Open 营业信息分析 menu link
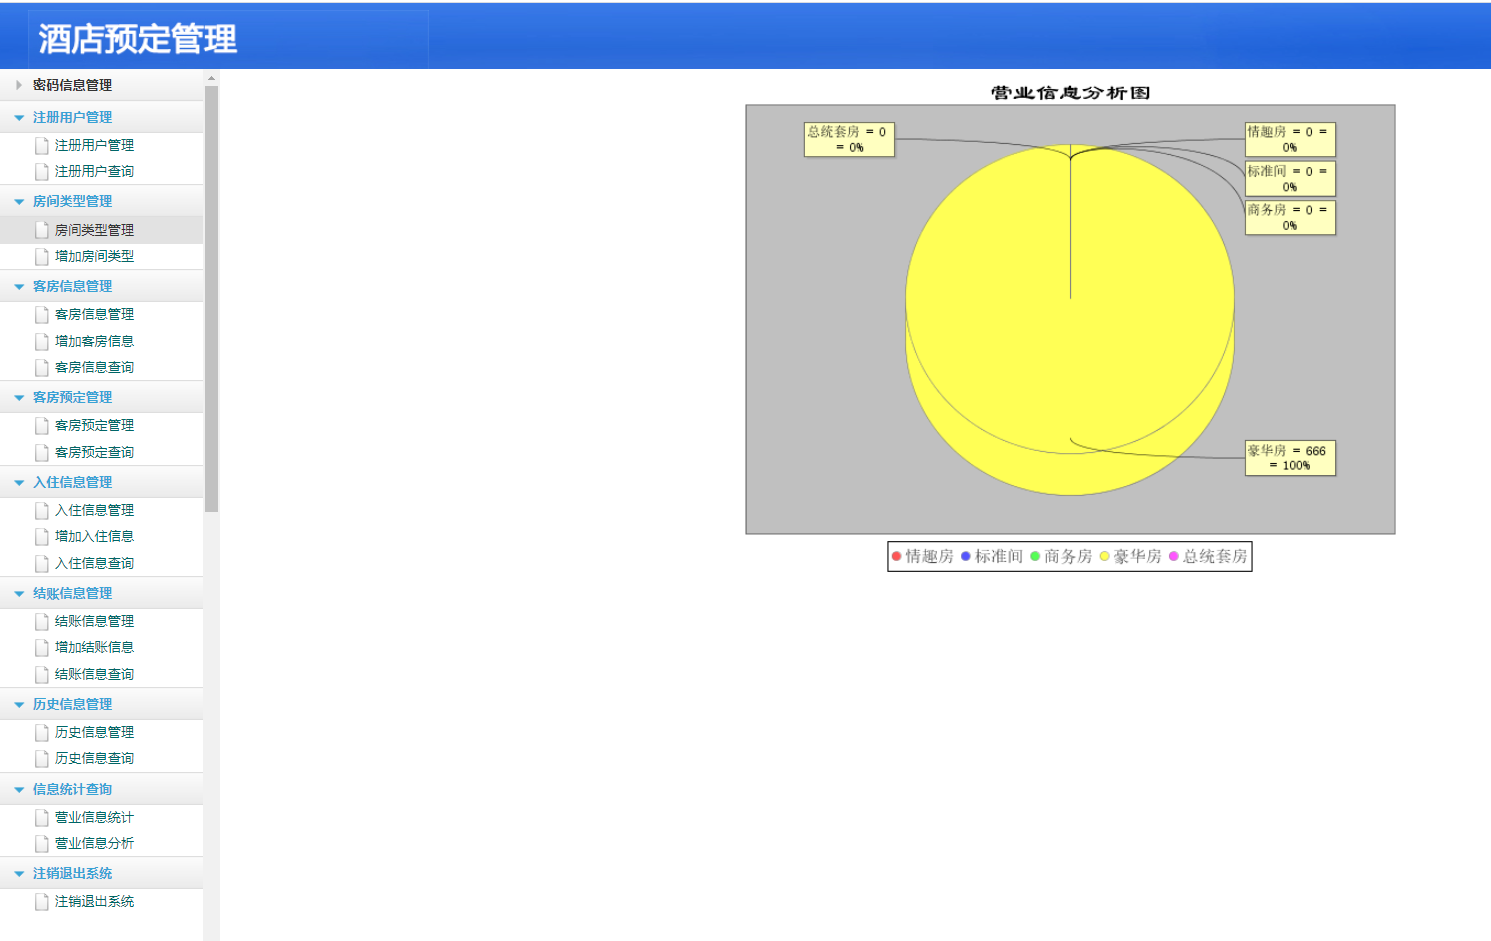 (94, 844)
